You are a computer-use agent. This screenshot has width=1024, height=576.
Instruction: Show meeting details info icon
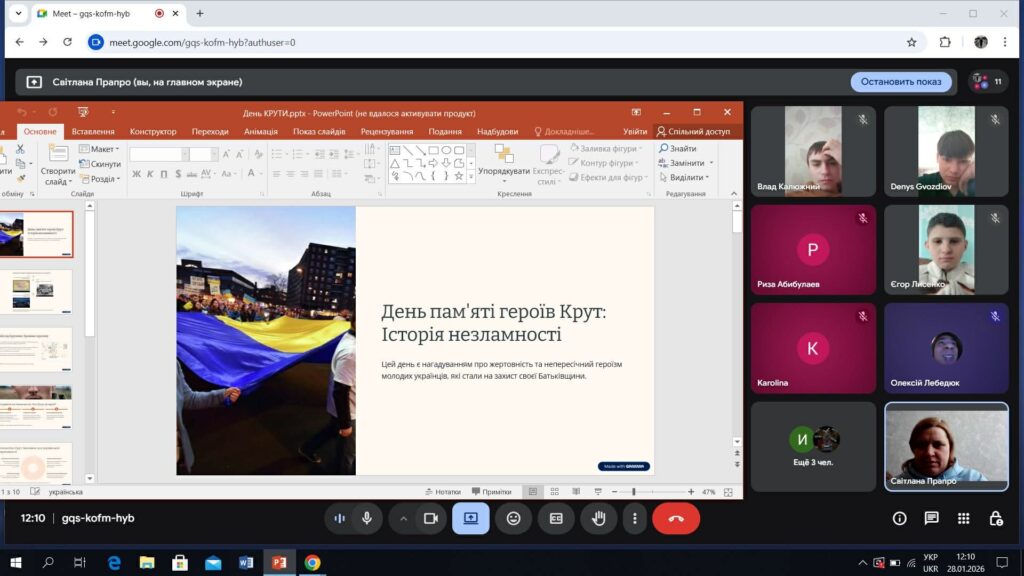[899, 518]
